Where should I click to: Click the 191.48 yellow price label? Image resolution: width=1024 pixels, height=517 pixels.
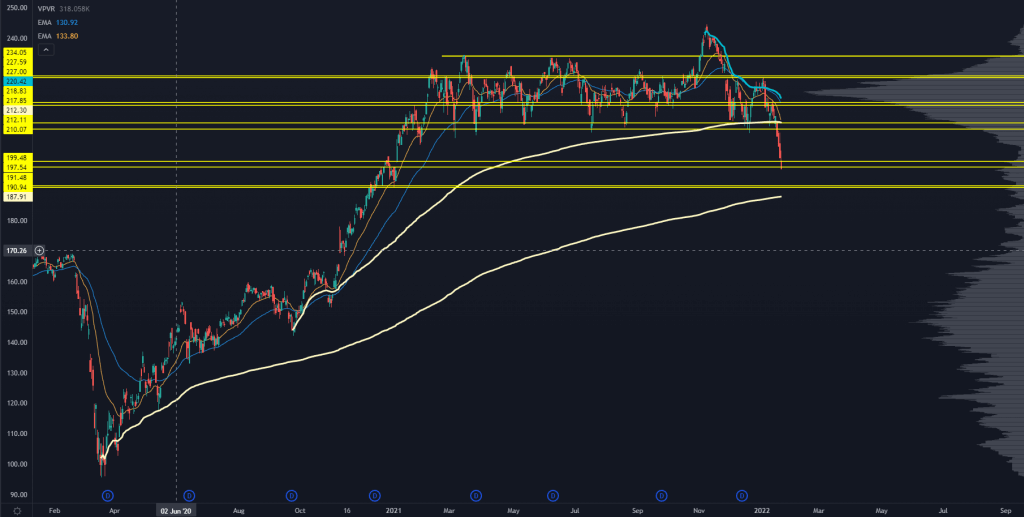coord(15,178)
